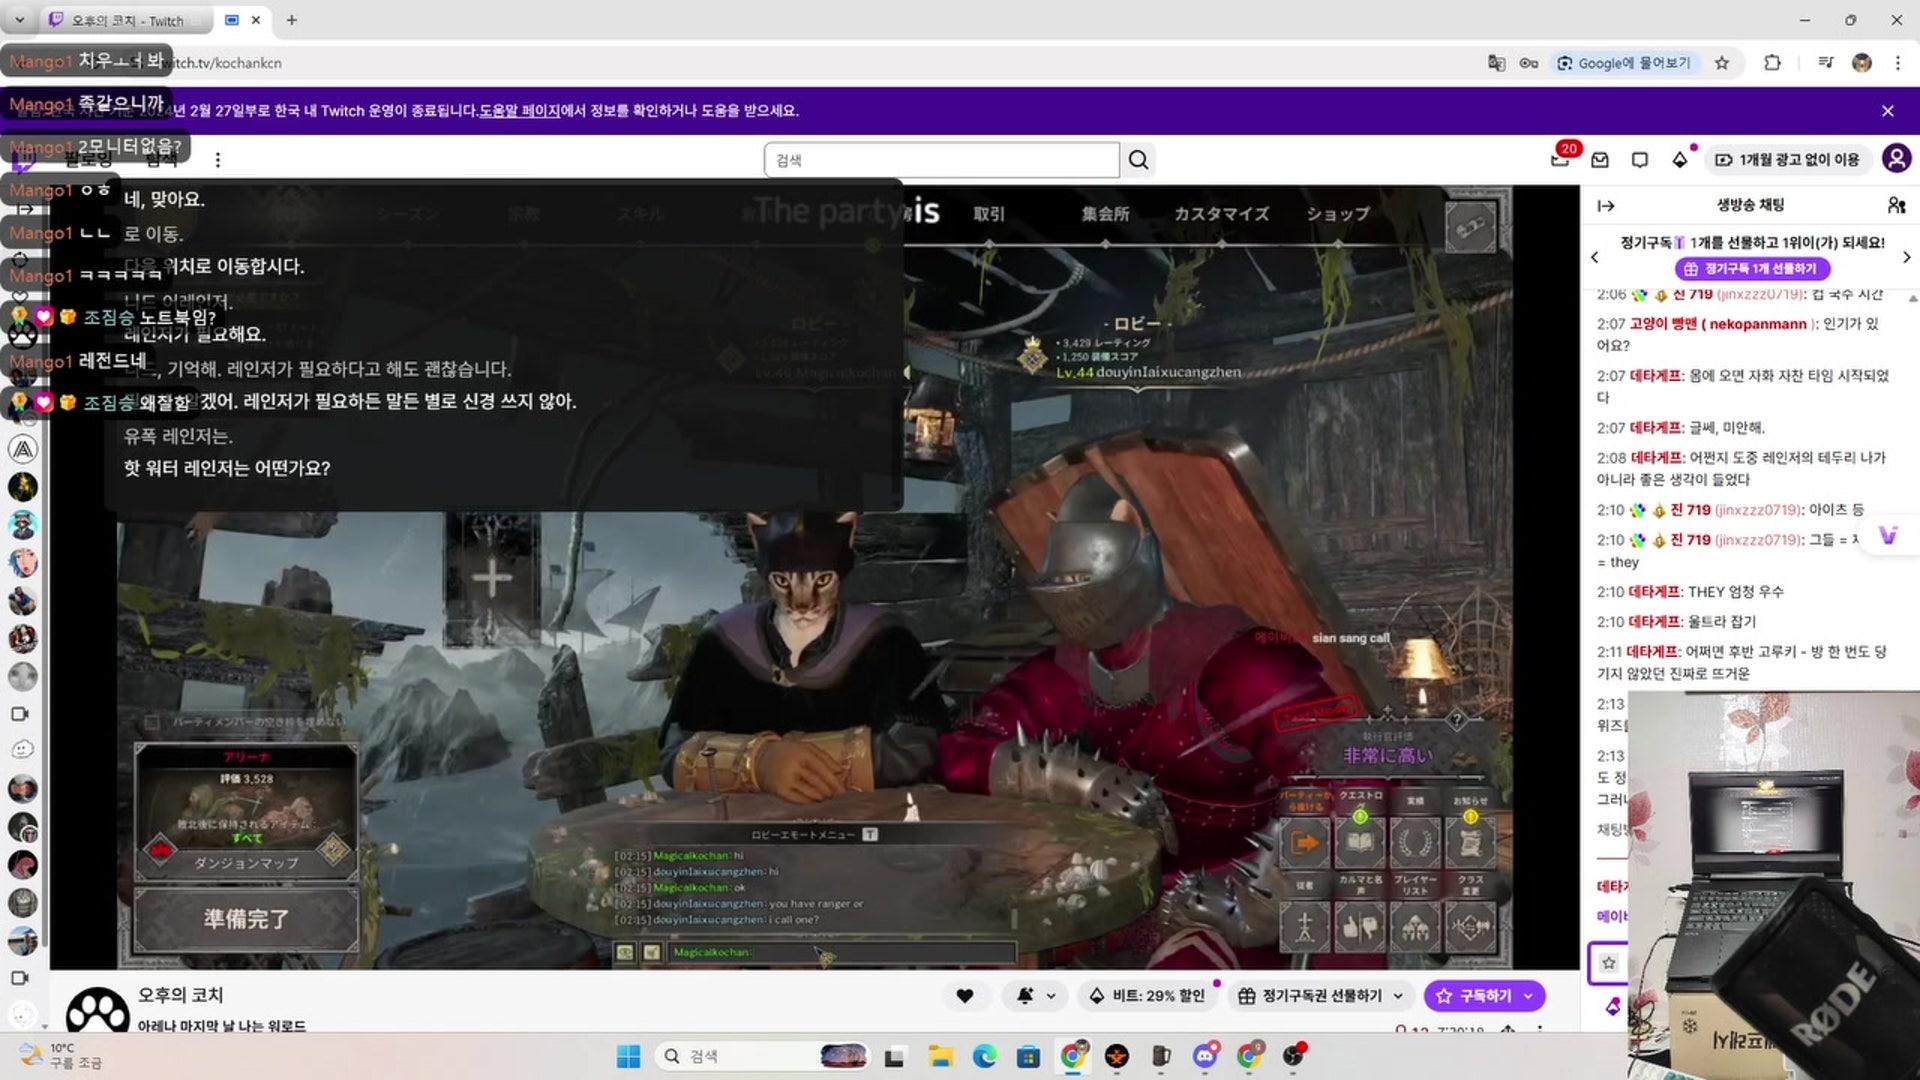Click the Bits diamond icon in header
Image resolution: width=1920 pixels, height=1080 pixels.
click(x=1680, y=160)
